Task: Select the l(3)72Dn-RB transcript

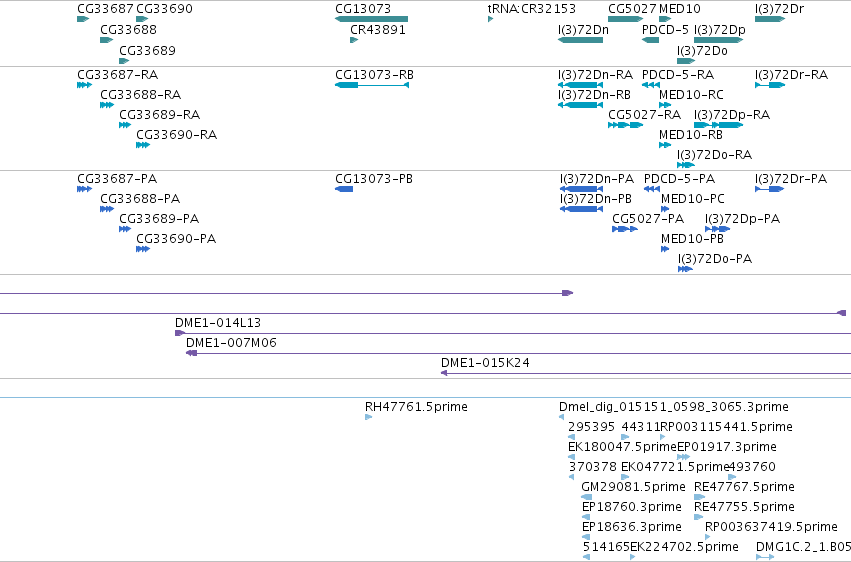Action: 580,105
